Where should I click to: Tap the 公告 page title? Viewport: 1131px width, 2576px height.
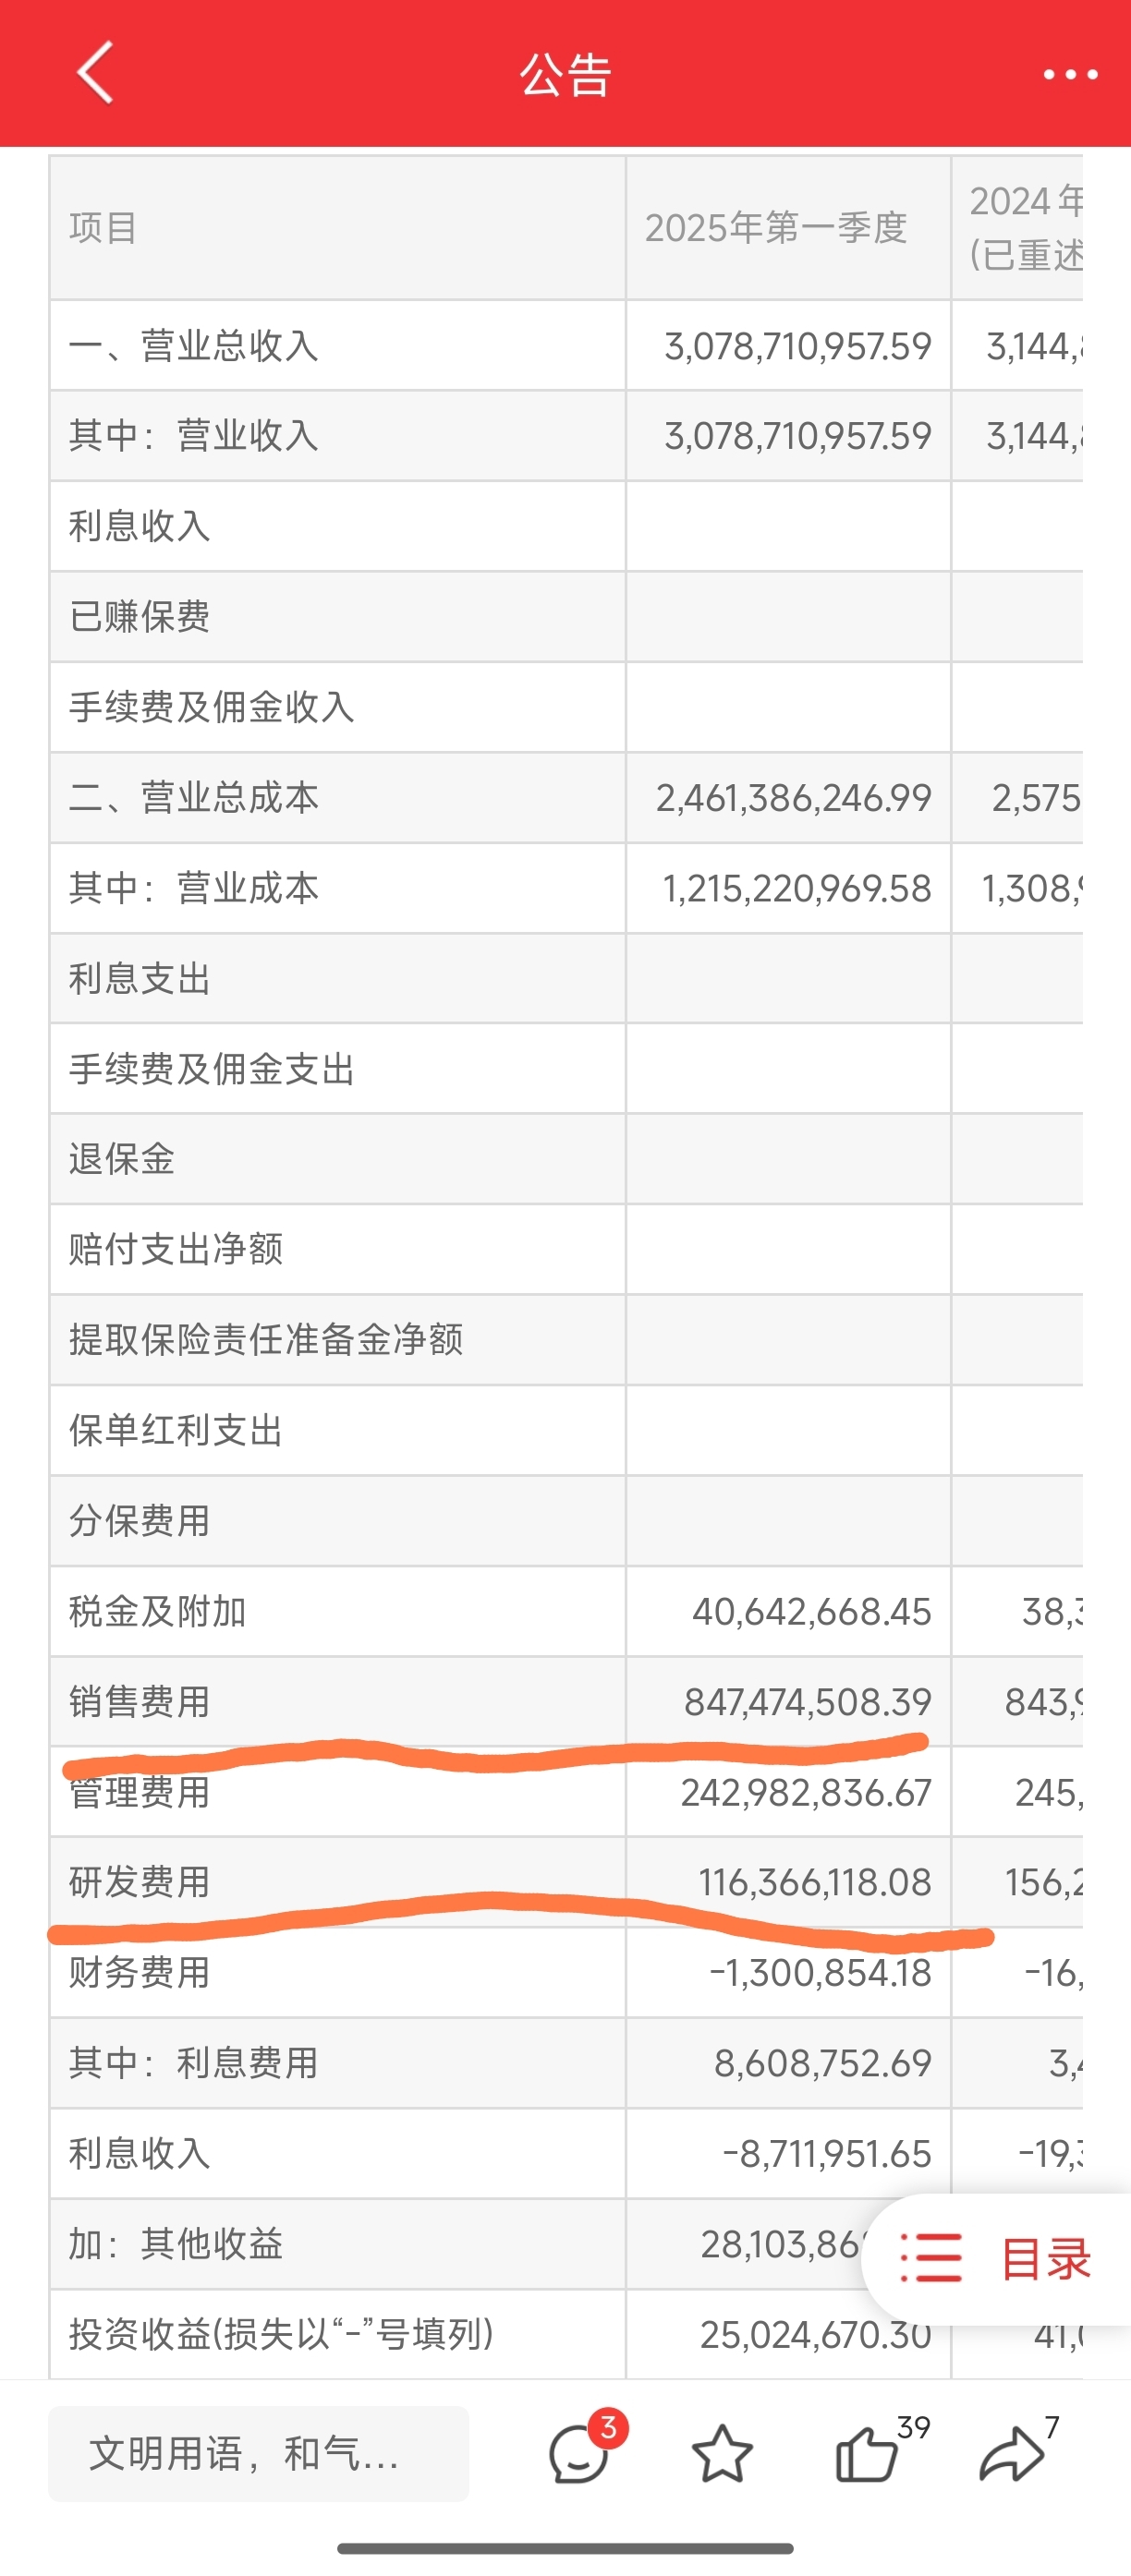[x=565, y=75]
